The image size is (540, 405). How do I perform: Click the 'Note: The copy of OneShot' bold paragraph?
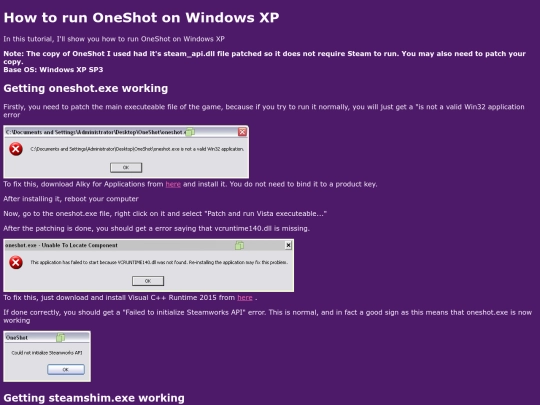(x=264, y=58)
